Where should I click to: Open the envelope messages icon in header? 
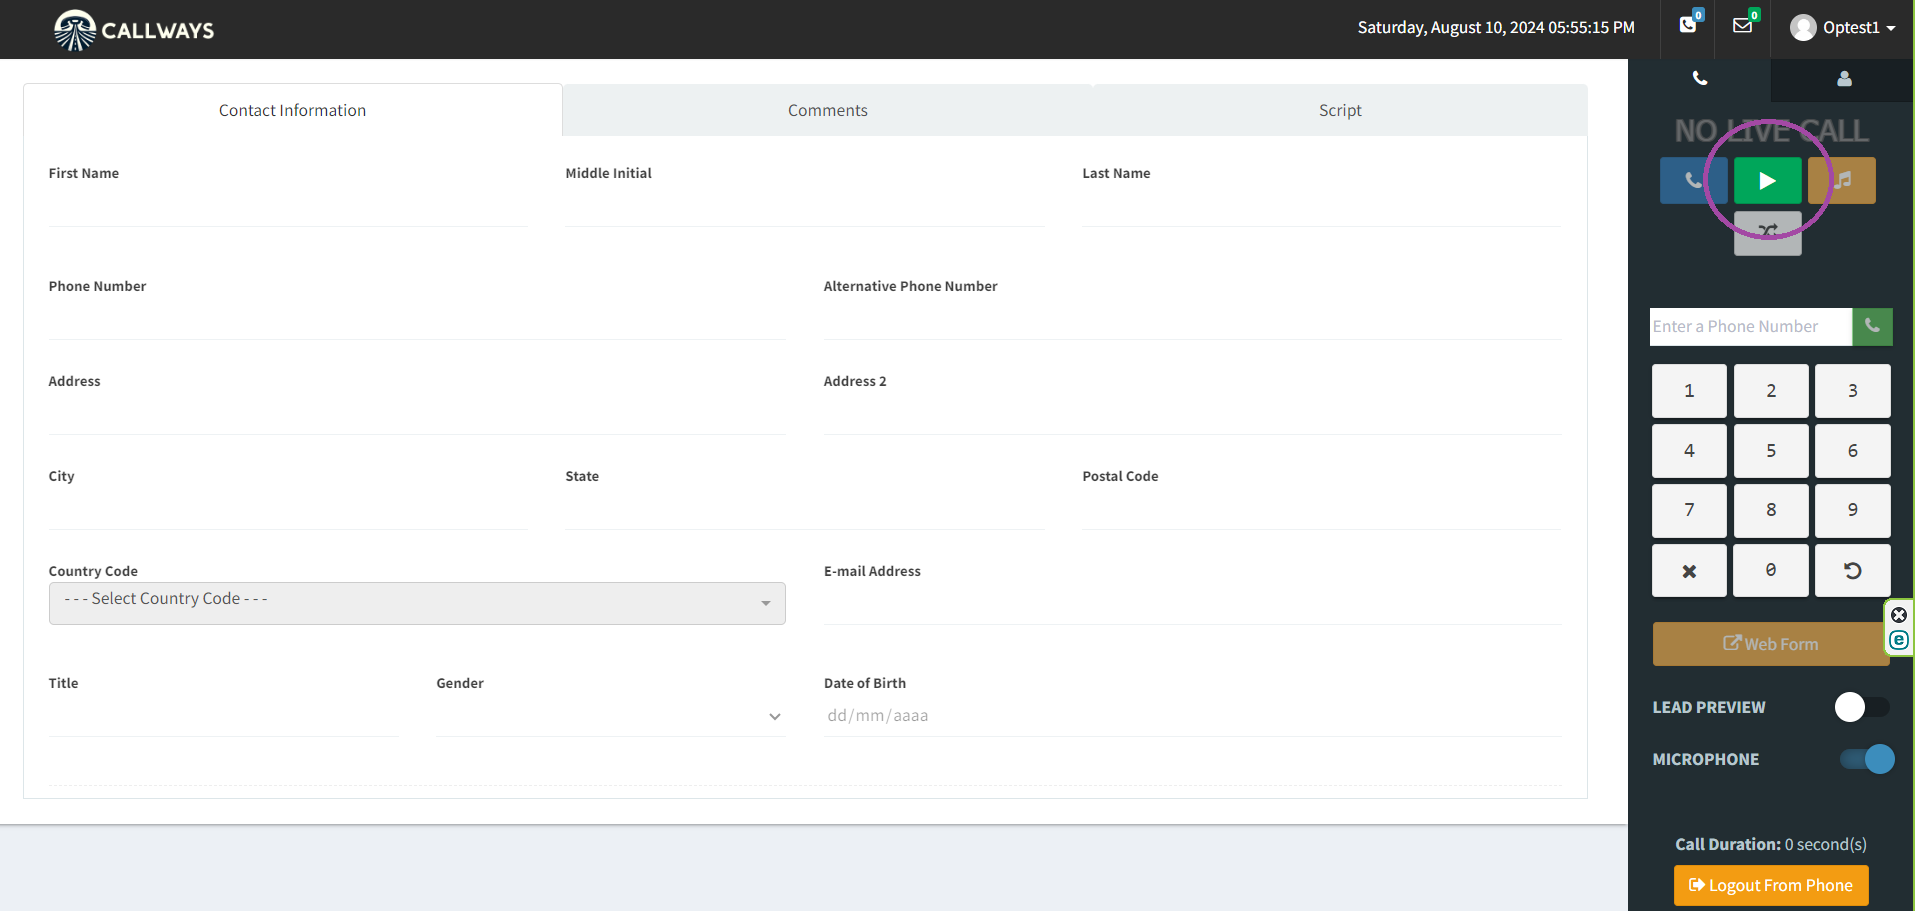point(1743,25)
